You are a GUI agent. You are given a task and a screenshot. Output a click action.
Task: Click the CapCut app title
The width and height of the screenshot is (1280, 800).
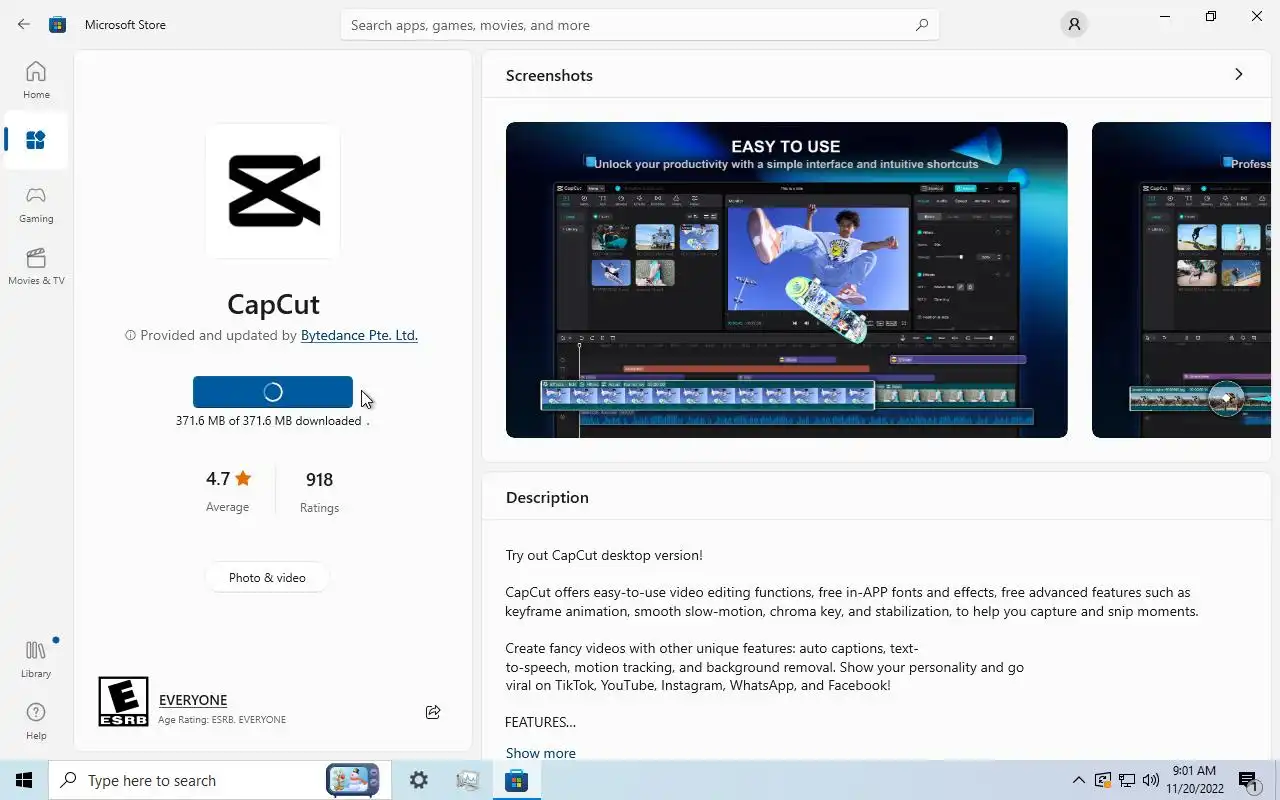[273, 304]
